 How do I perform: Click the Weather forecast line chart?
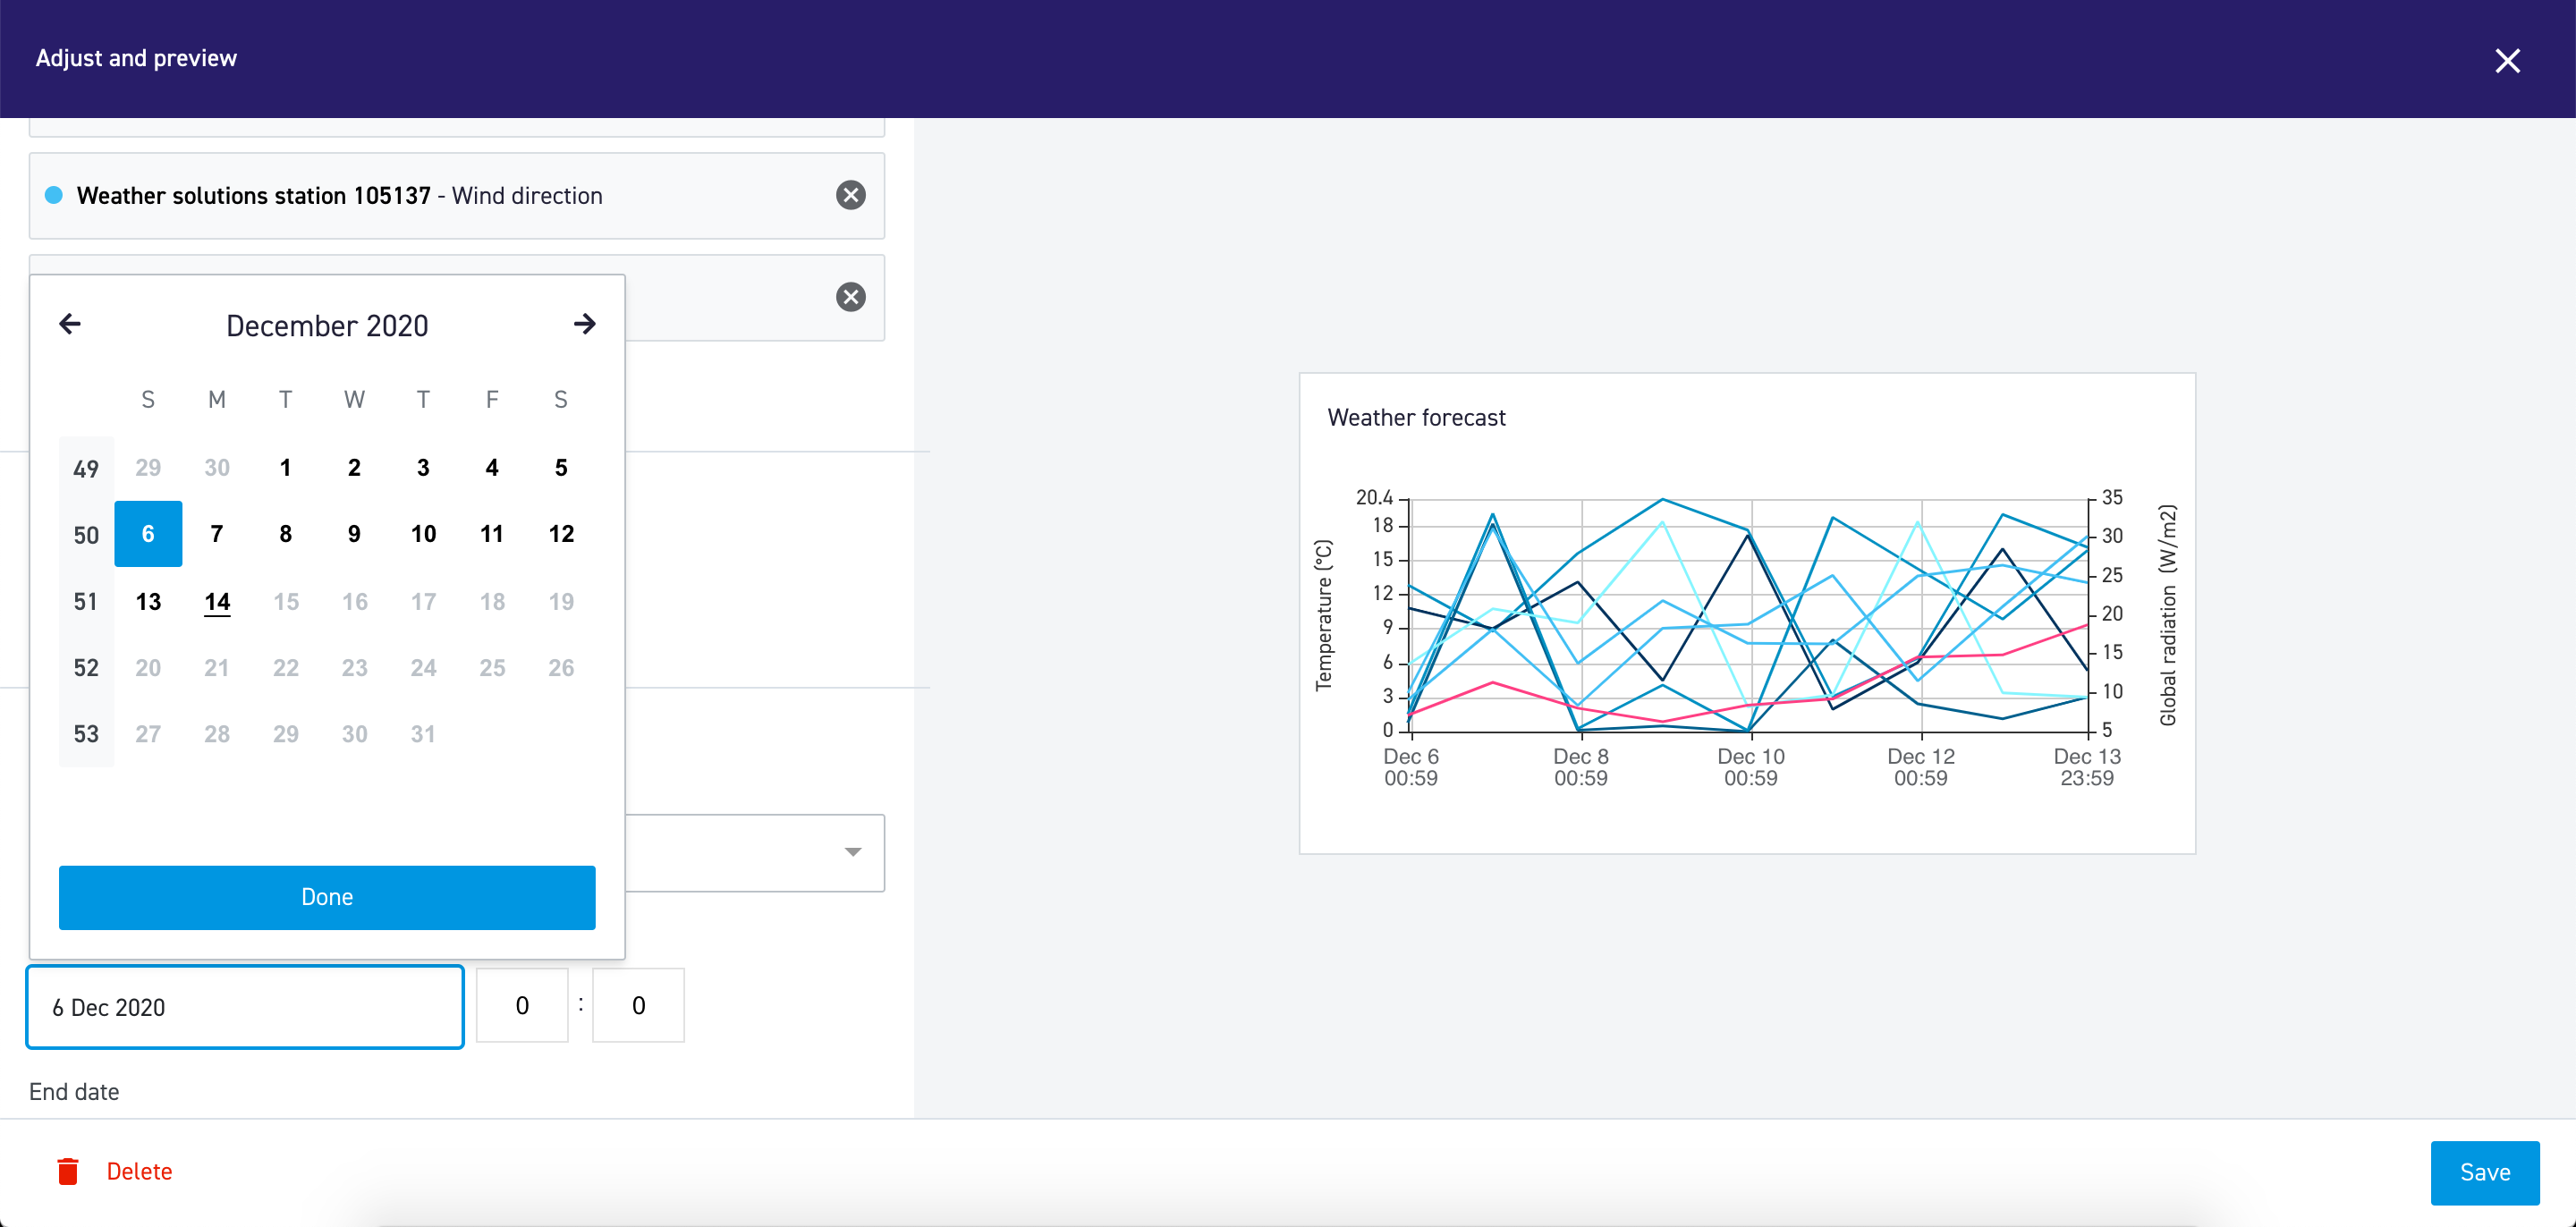tap(1748, 615)
